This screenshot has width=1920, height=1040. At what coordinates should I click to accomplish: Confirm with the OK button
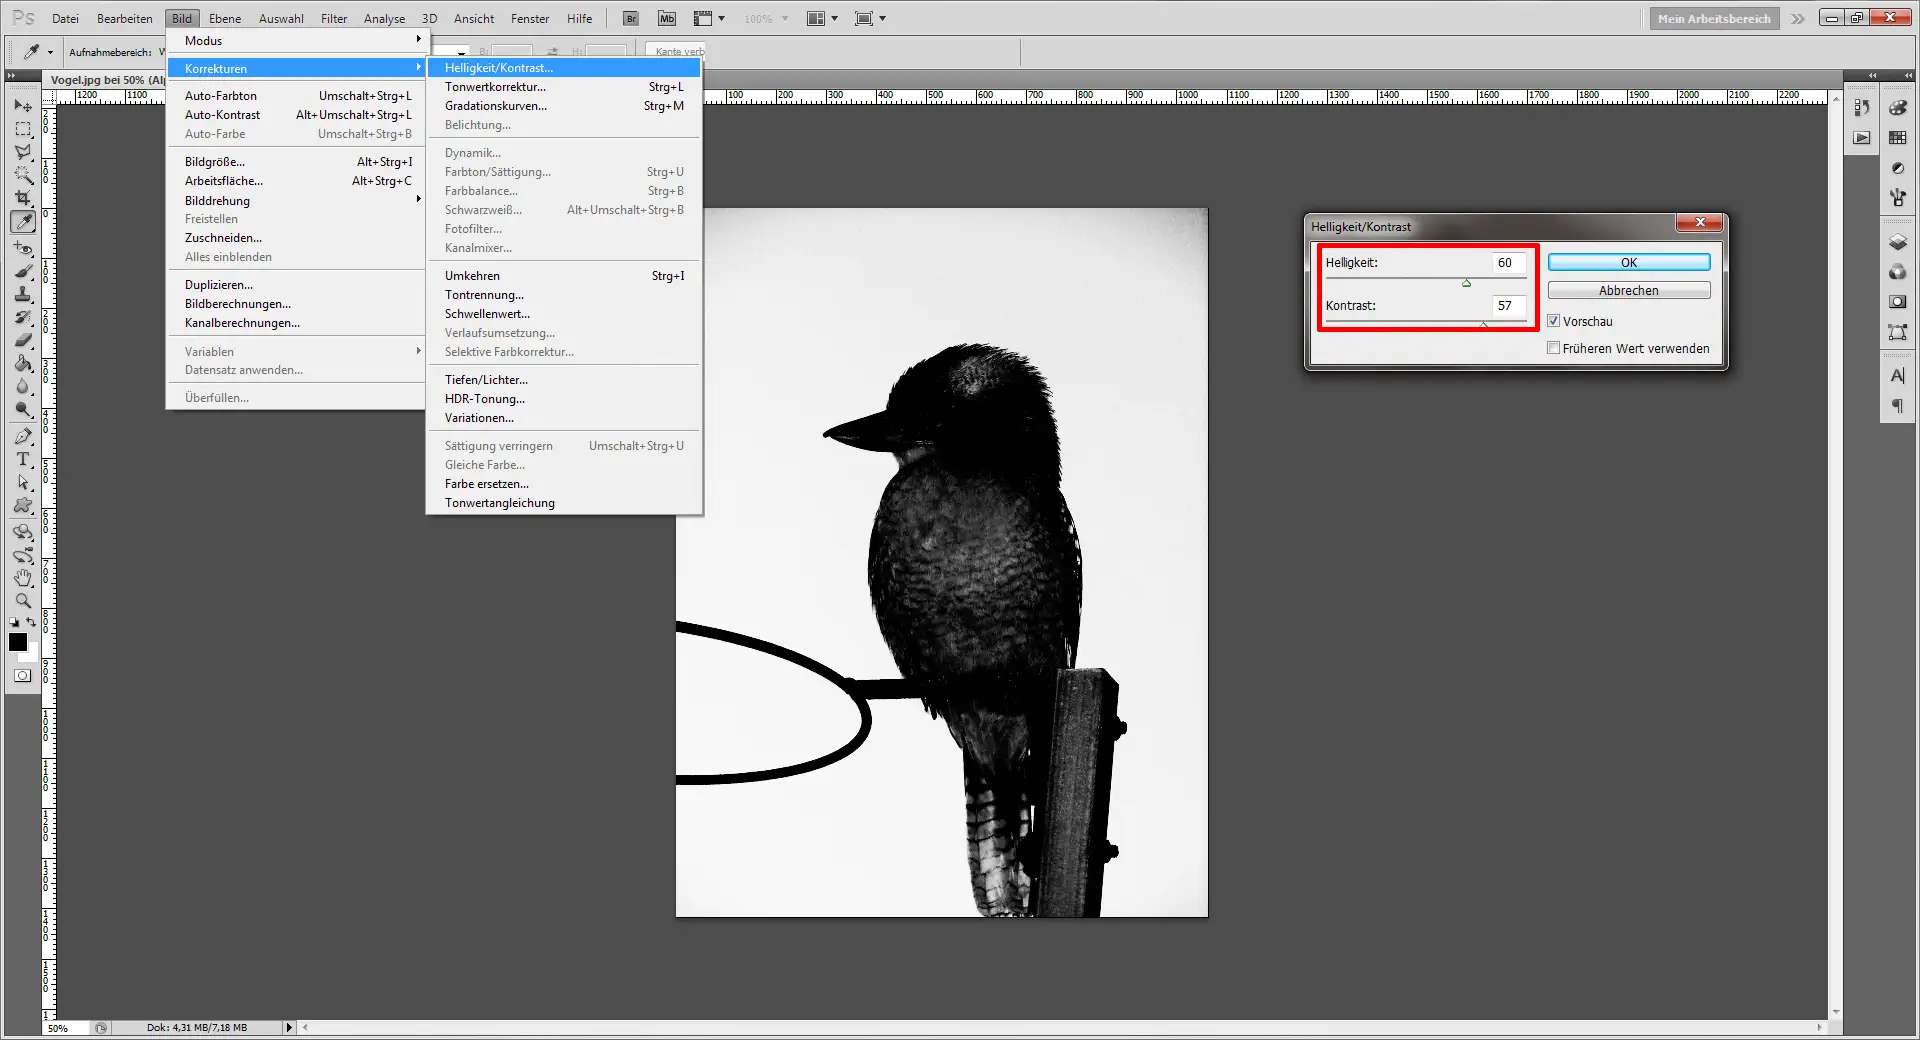(x=1628, y=261)
